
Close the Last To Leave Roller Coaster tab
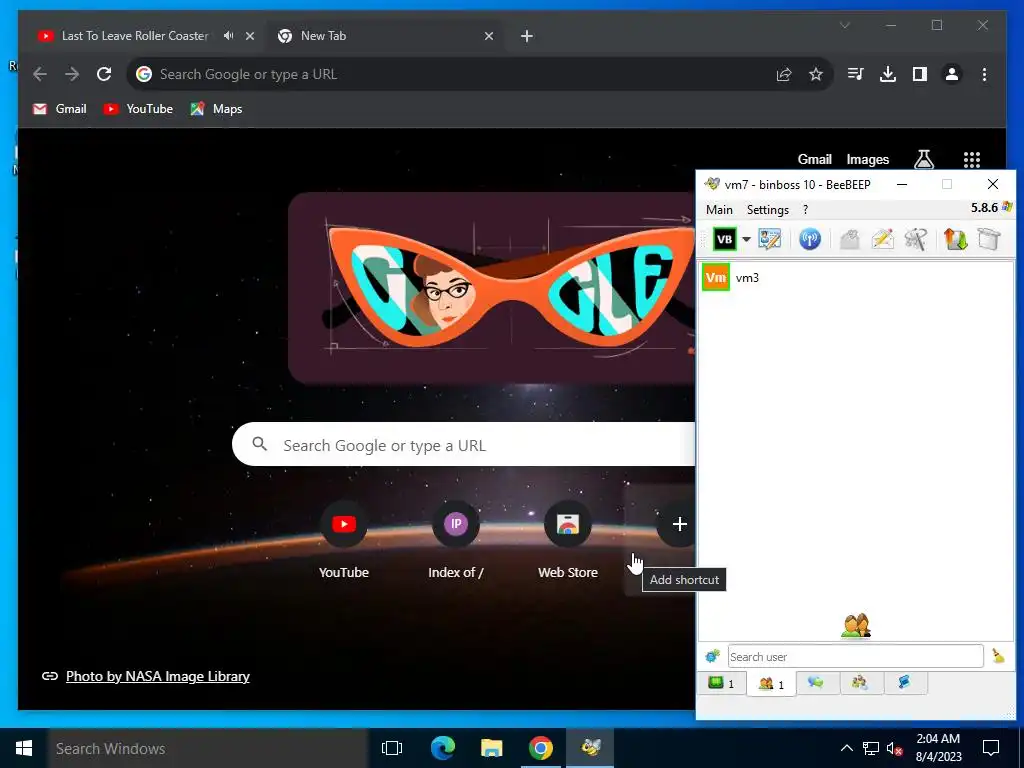tap(249, 36)
